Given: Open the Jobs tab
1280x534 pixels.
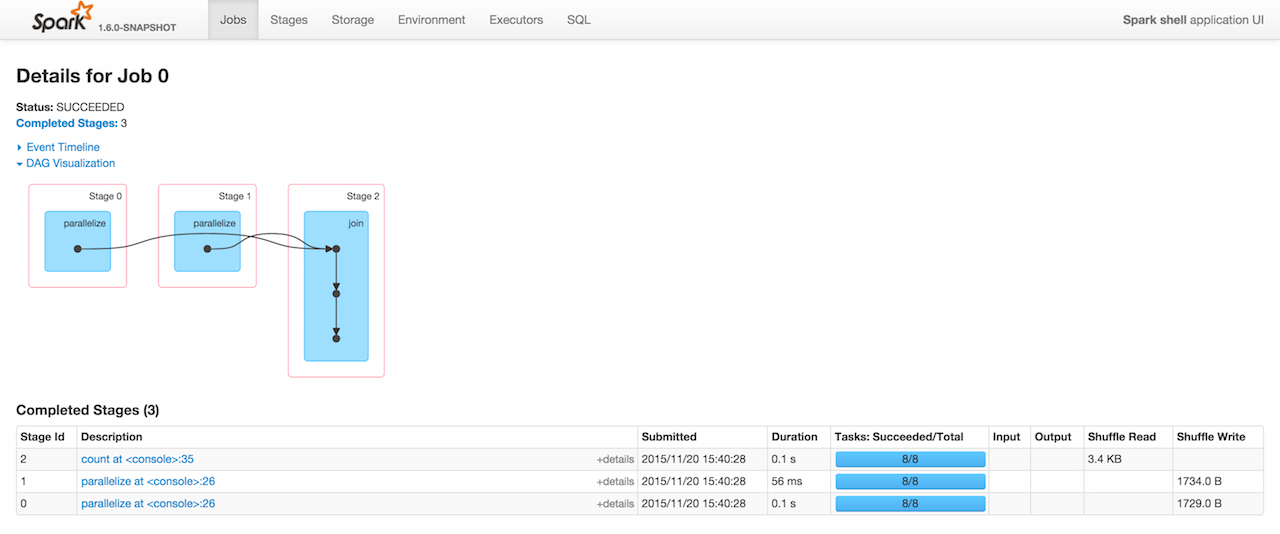Looking at the screenshot, I should click(x=233, y=20).
